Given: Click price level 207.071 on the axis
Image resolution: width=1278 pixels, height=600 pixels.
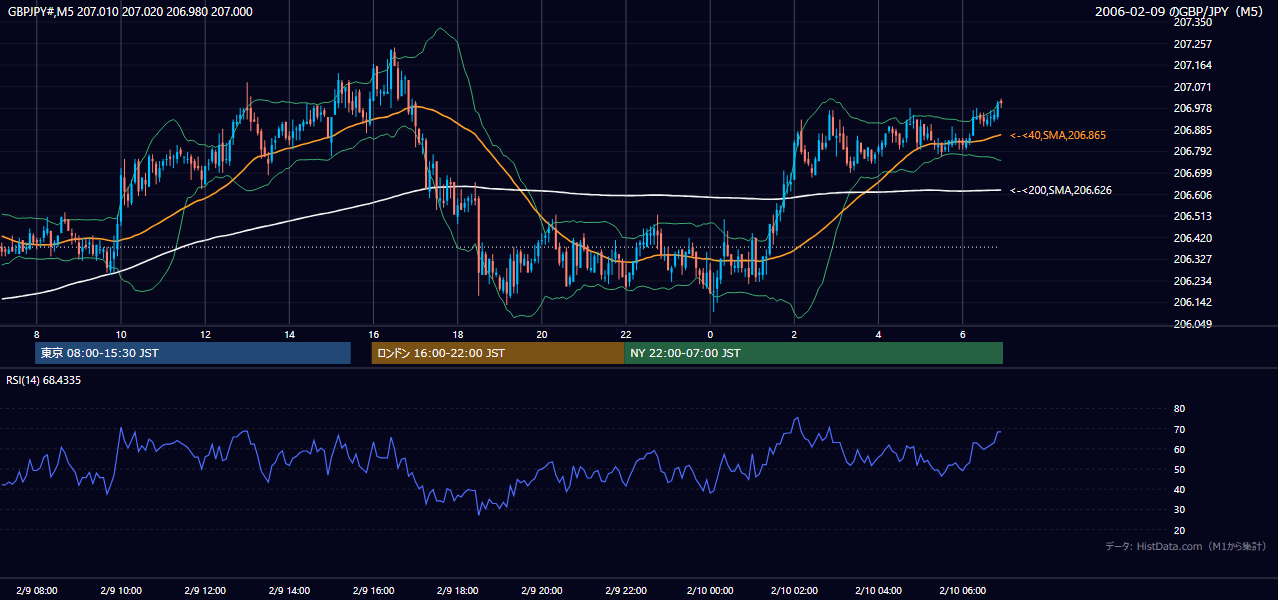Looking at the screenshot, I should (x=1192, y=87).
